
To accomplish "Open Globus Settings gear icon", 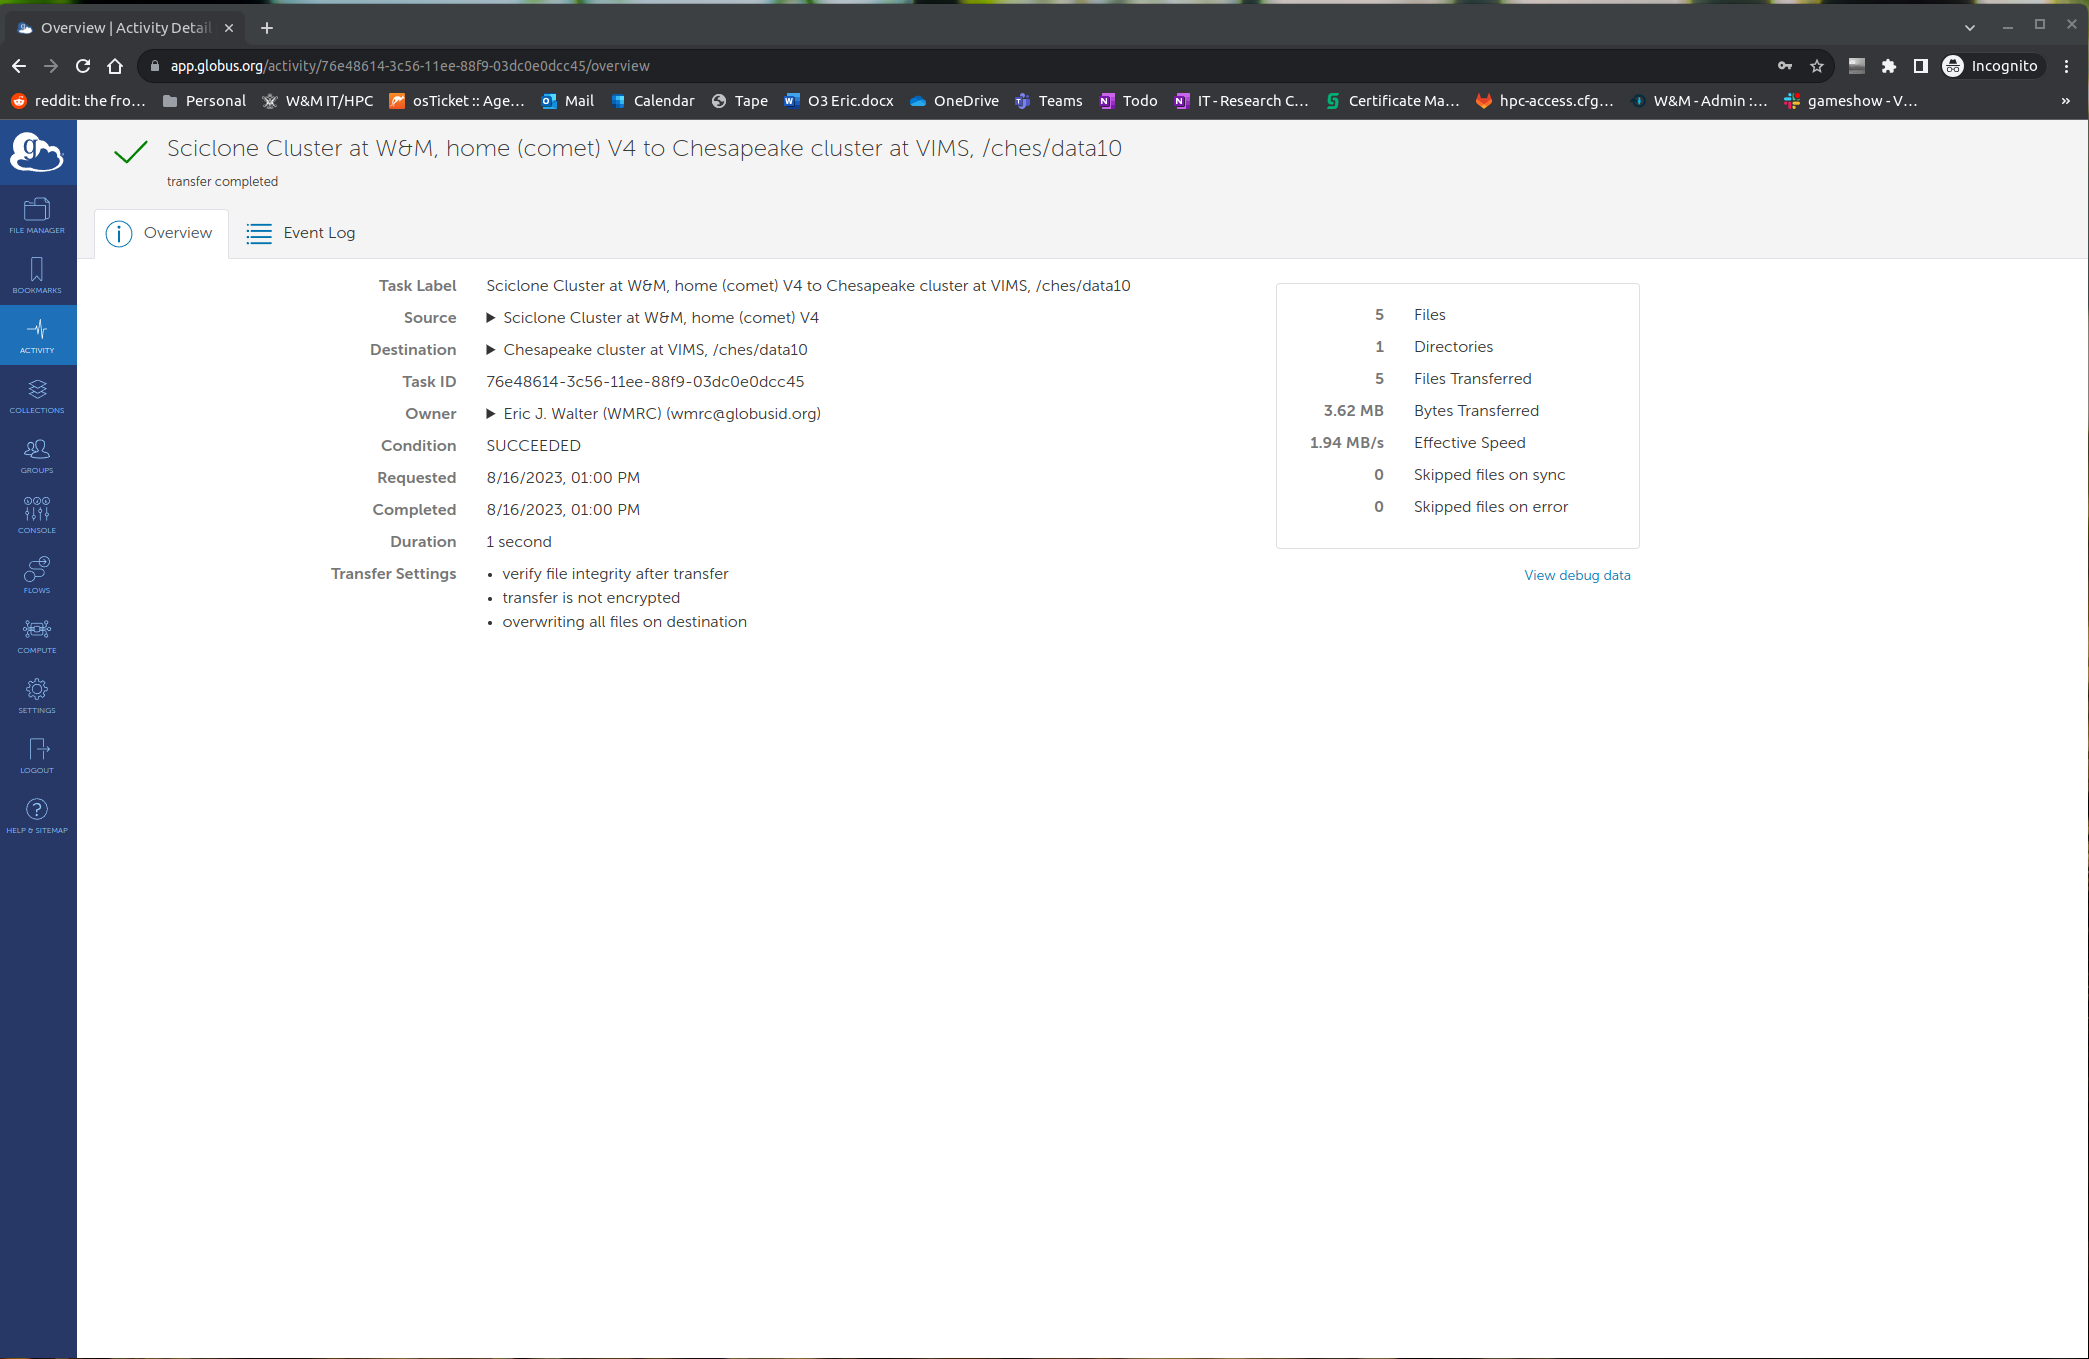I will click(x=37, y=695).
